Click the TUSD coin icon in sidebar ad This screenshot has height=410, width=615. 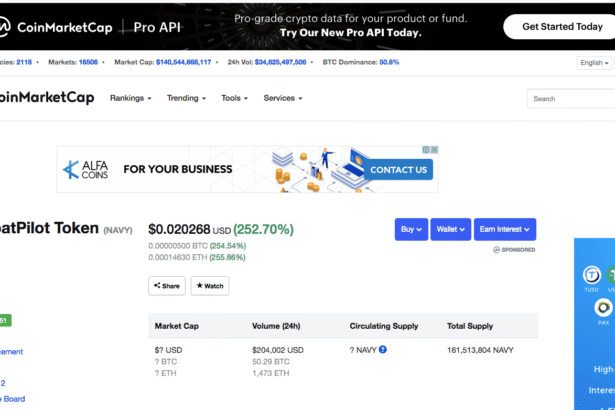click(x=591, y=275)
